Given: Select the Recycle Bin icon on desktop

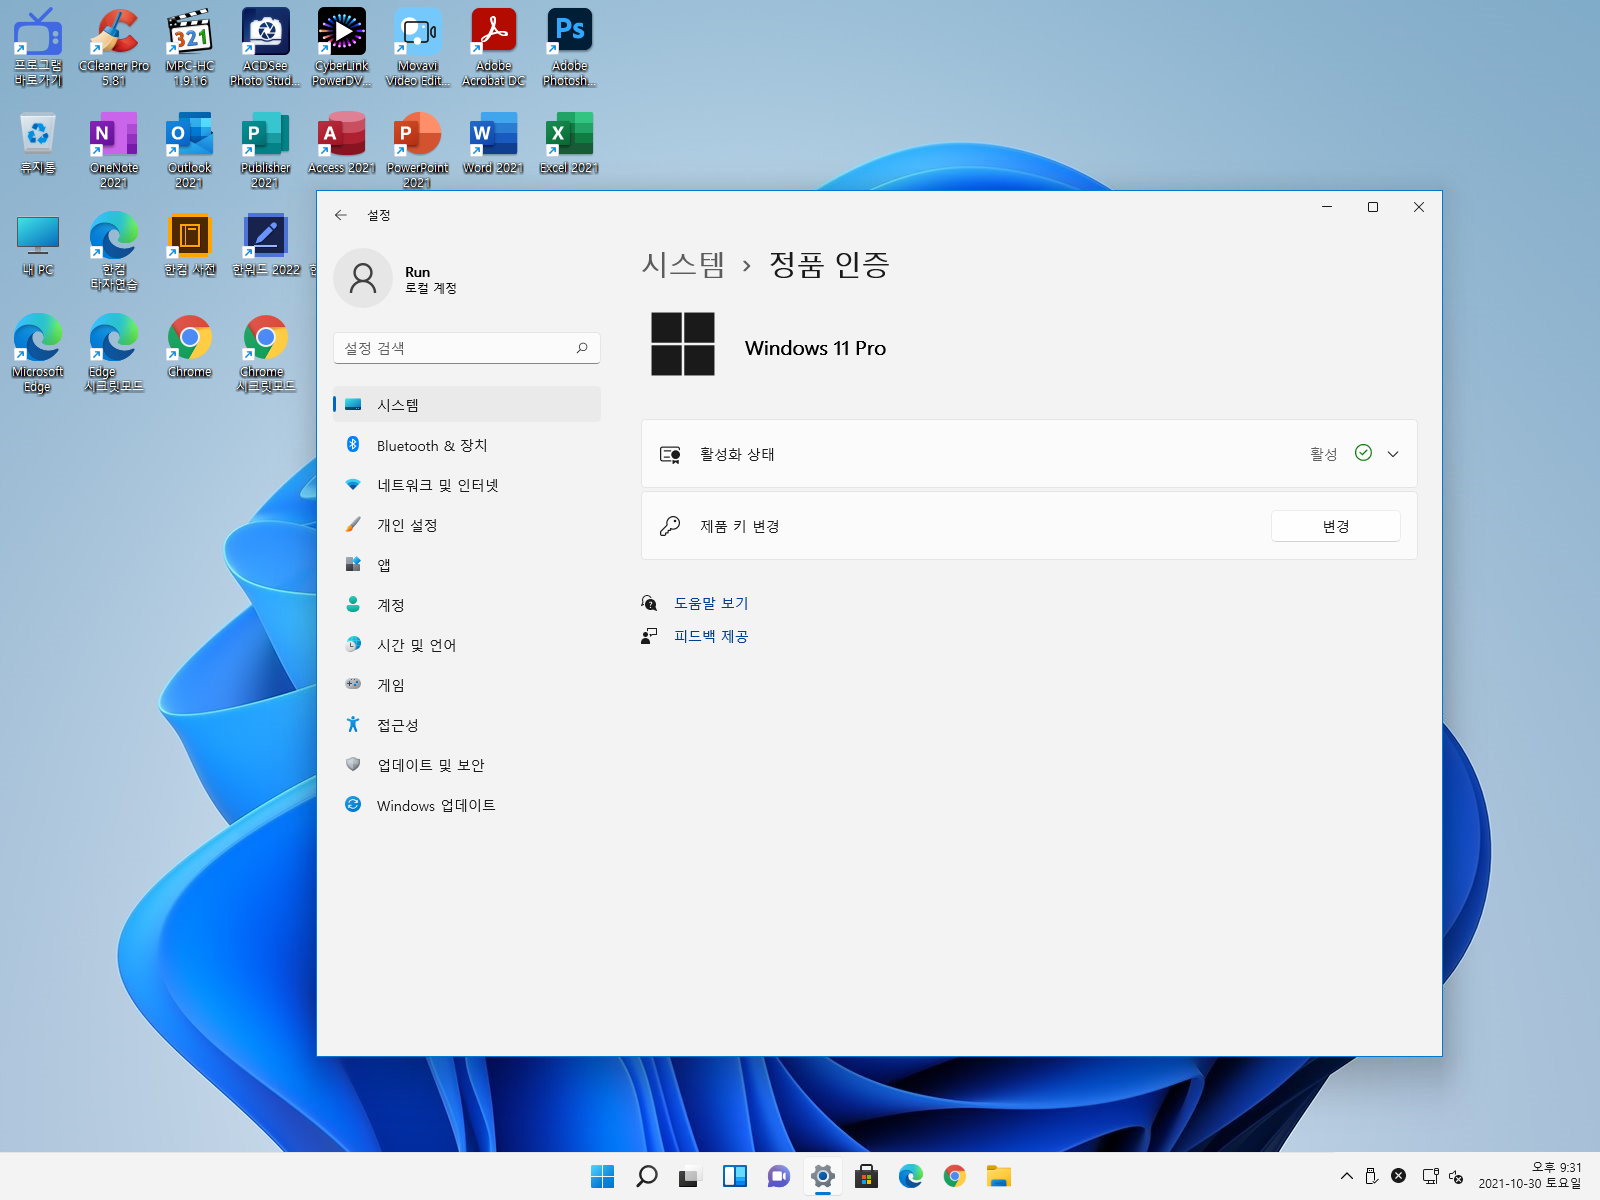Looking at the screenshot, I should click(x=38, y=143).
